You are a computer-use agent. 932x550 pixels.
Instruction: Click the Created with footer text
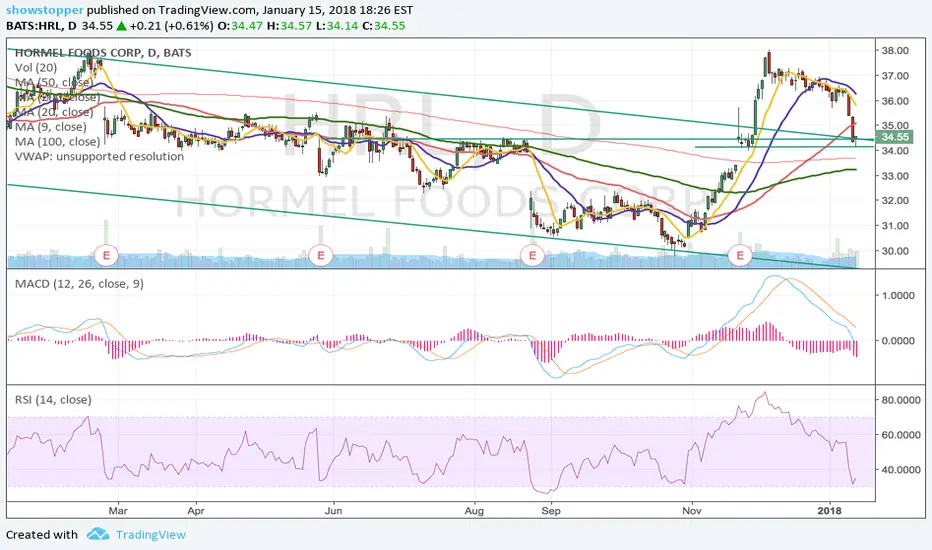point(42,535)
